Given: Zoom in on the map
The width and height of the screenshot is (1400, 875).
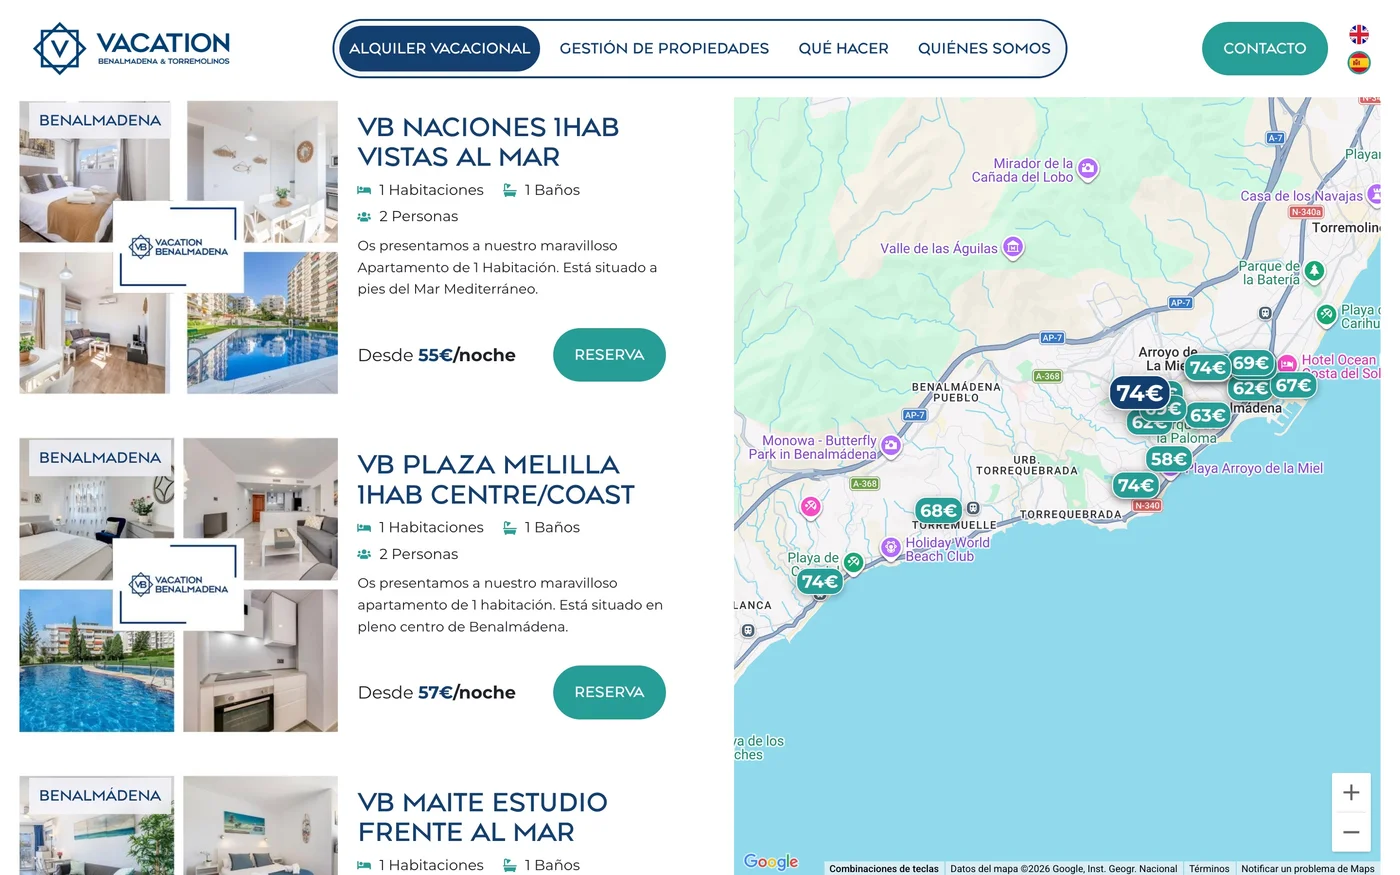Looking at the screenshot, I should click(1350, 793).
